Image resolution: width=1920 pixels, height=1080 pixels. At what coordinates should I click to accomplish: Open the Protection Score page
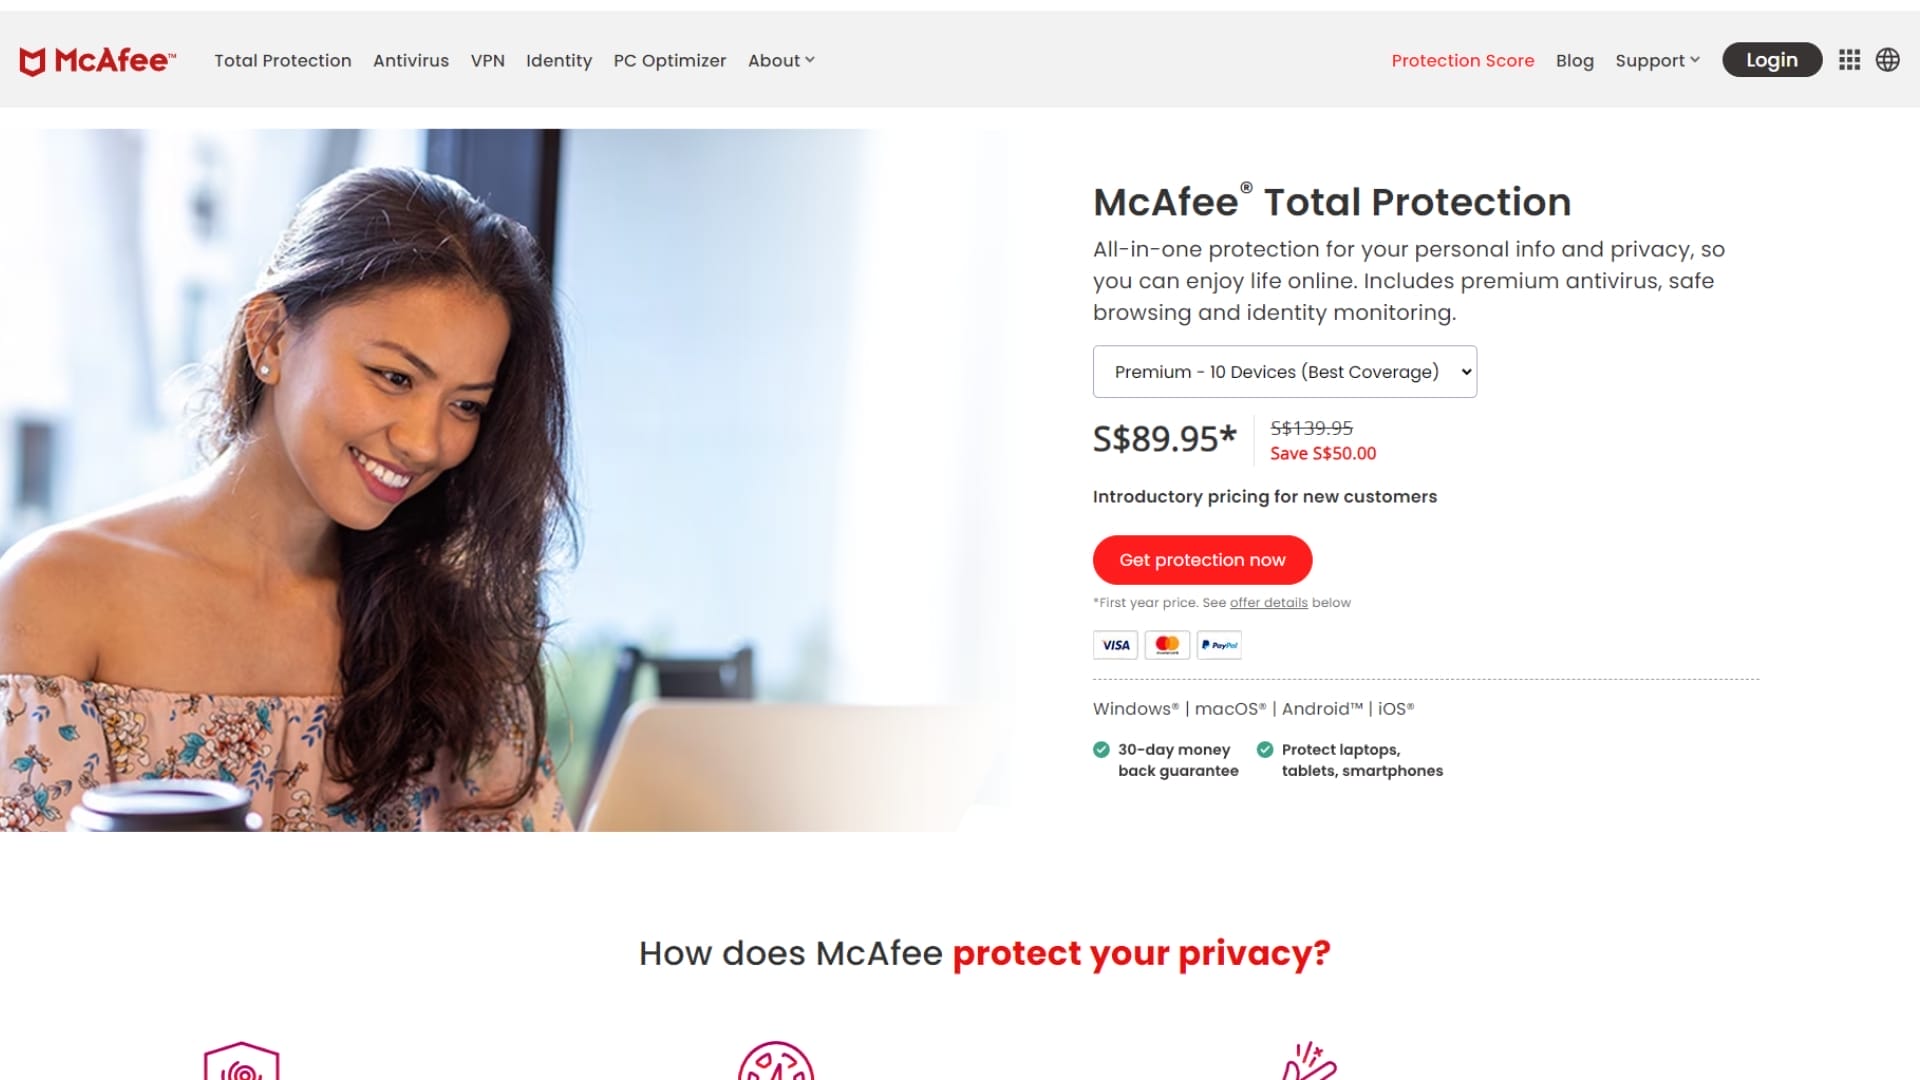tap(1462, 61)
